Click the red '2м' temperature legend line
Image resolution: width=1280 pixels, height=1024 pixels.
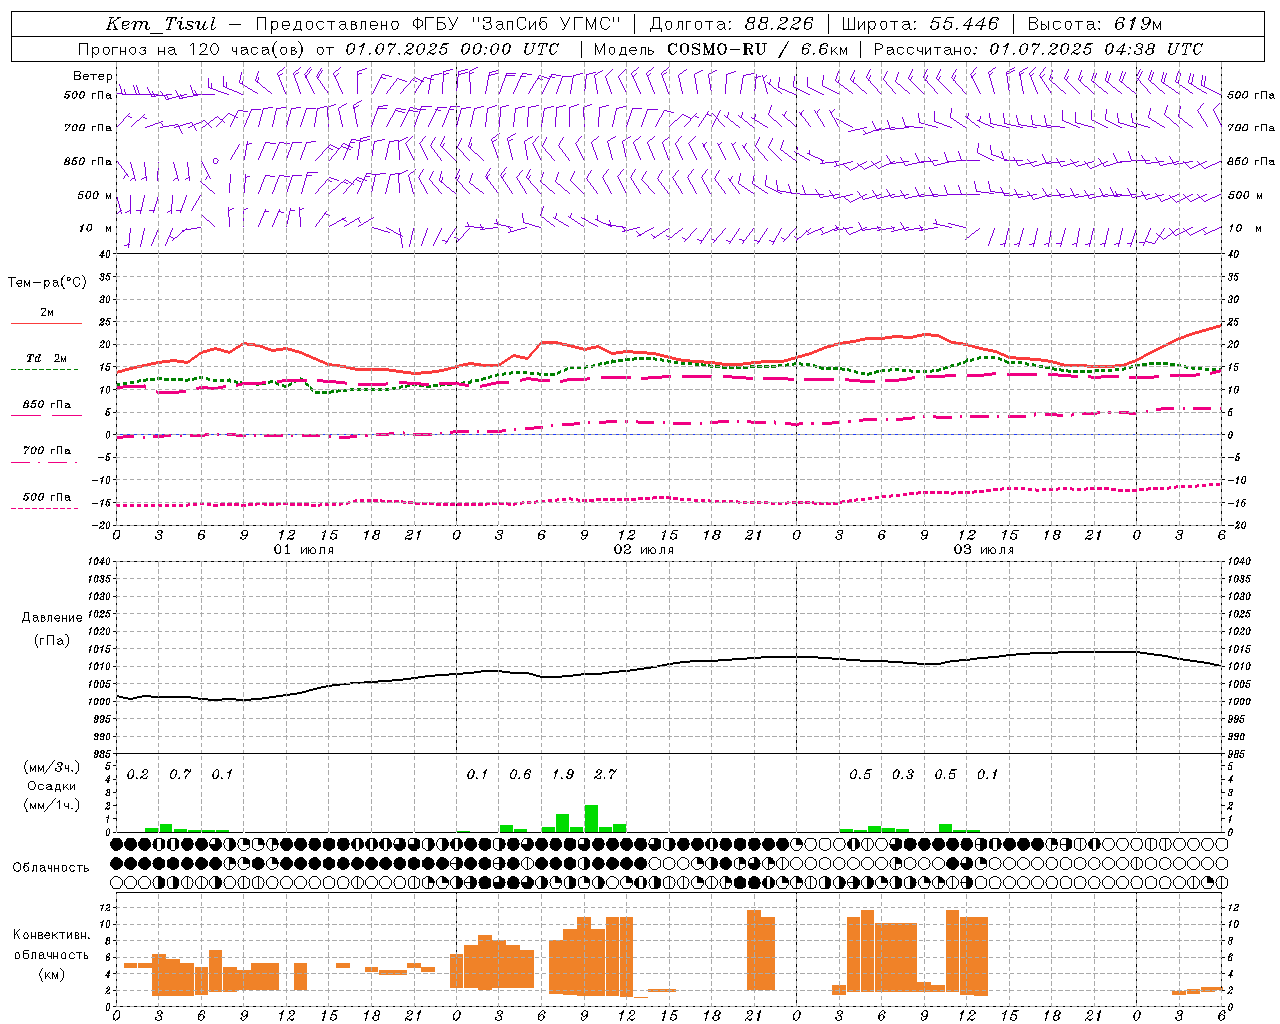46,323
